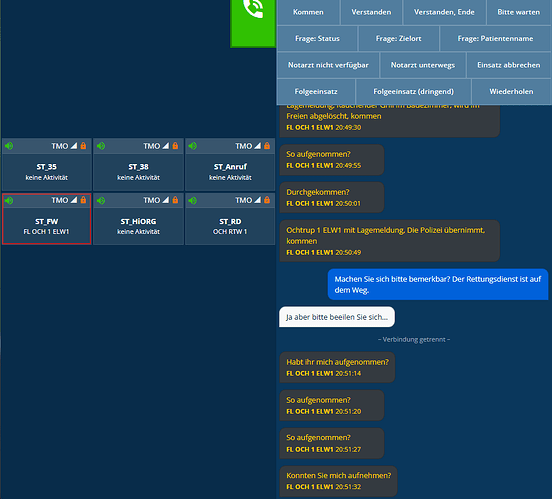Select the ST_Anruf channel tile

tap(230, 164)
